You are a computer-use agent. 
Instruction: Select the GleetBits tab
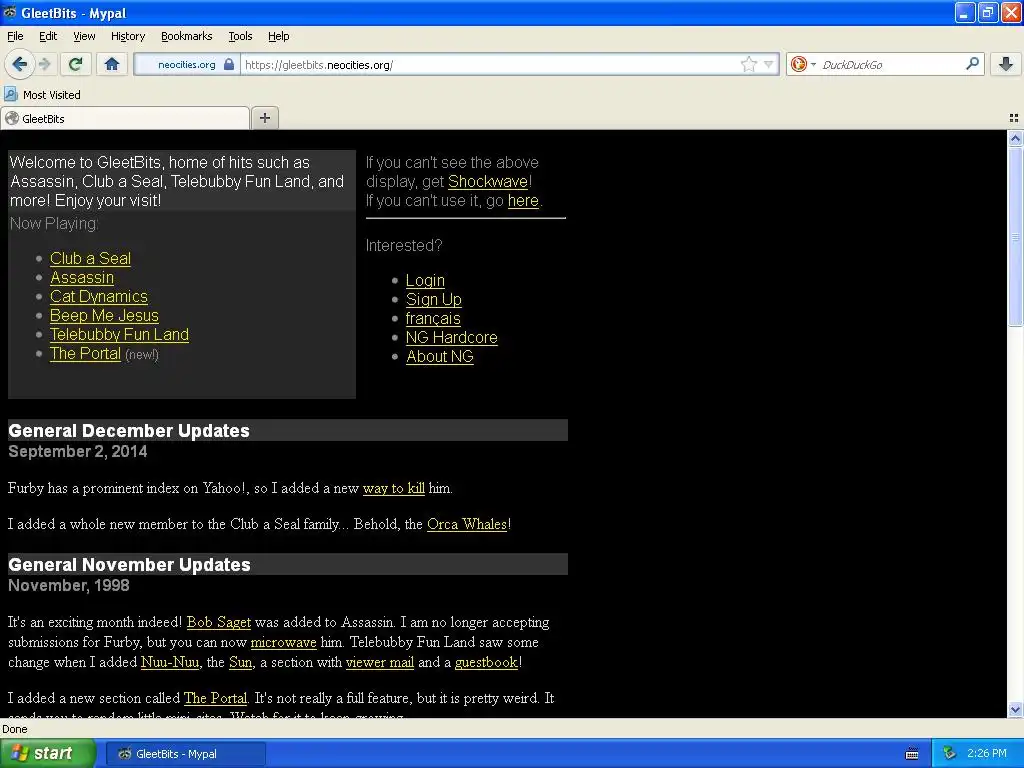coord(125,118)
